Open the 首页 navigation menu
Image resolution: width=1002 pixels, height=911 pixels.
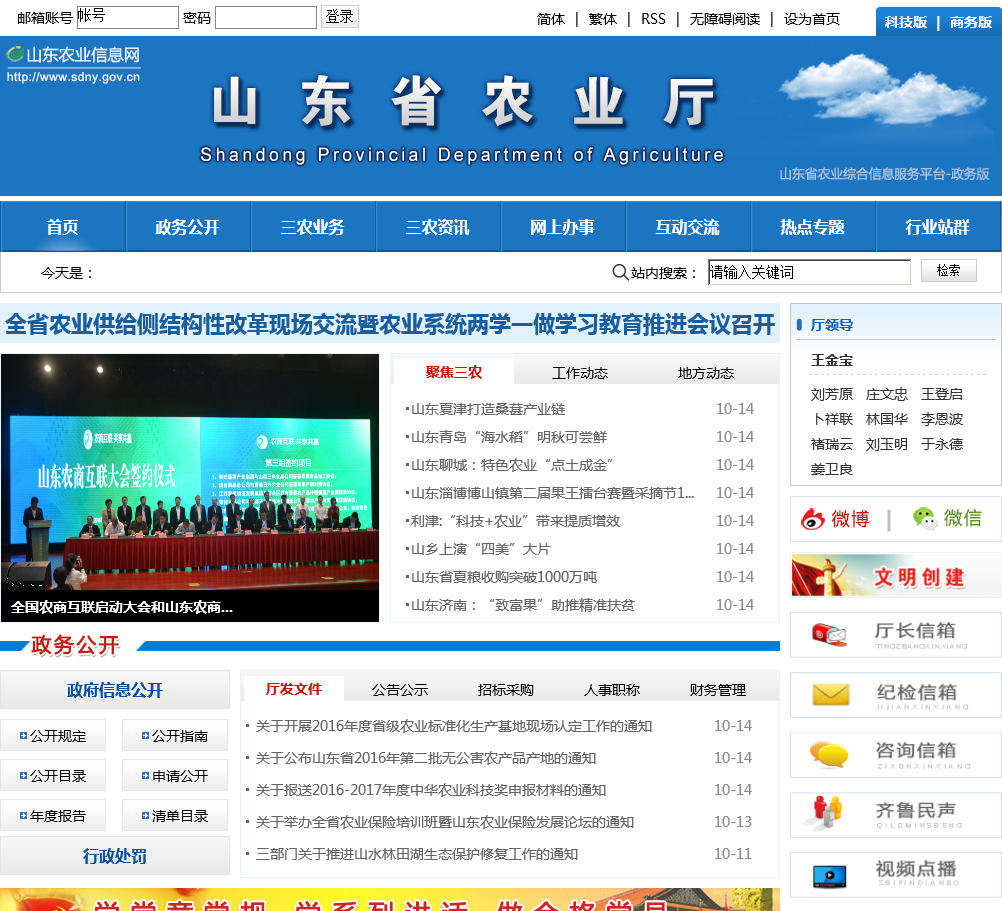[63, 227]
